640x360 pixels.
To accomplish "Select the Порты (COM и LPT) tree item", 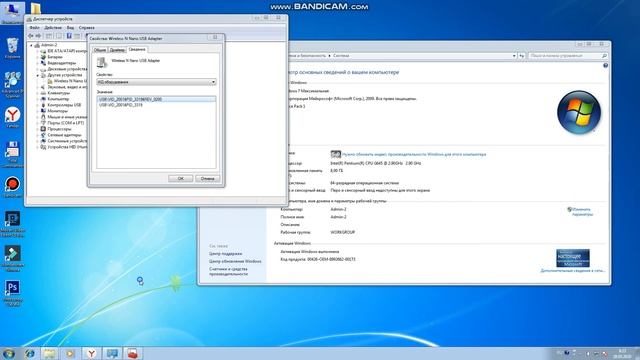I will tap(65, 123).
